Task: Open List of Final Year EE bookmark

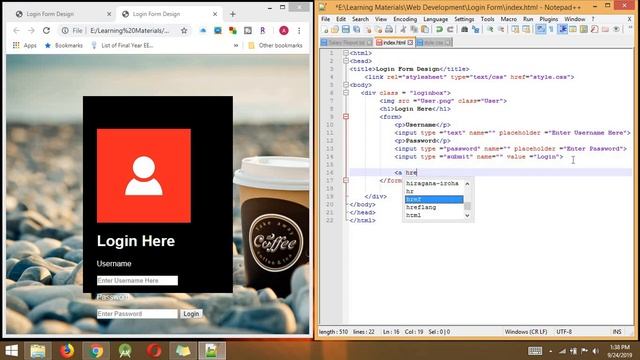Action: pyautogui.click(x=122, y=45)
